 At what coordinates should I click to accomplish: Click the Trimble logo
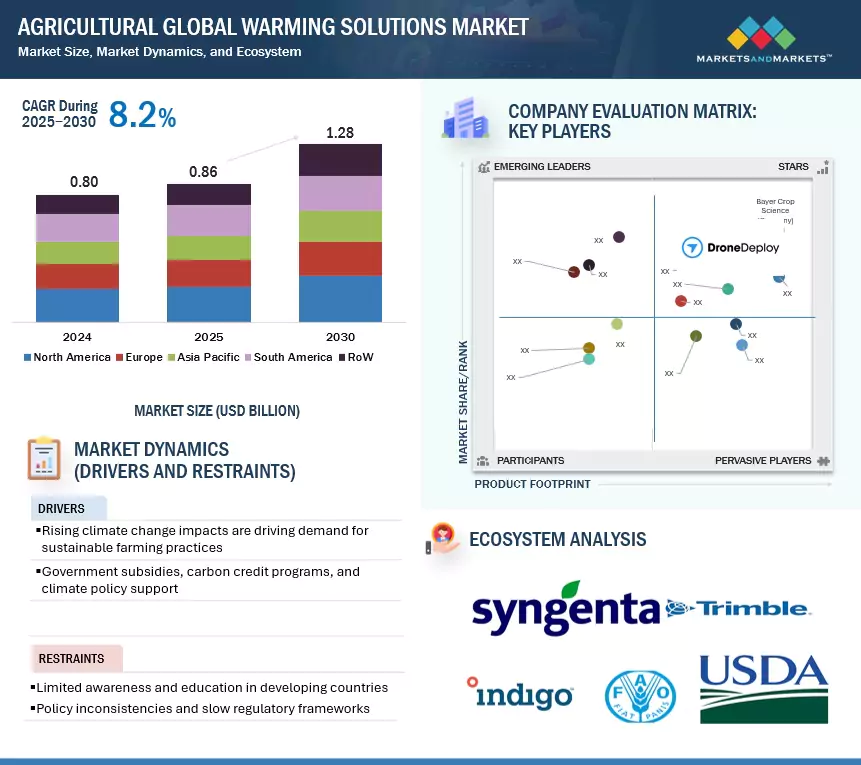[x=742, y=608]
